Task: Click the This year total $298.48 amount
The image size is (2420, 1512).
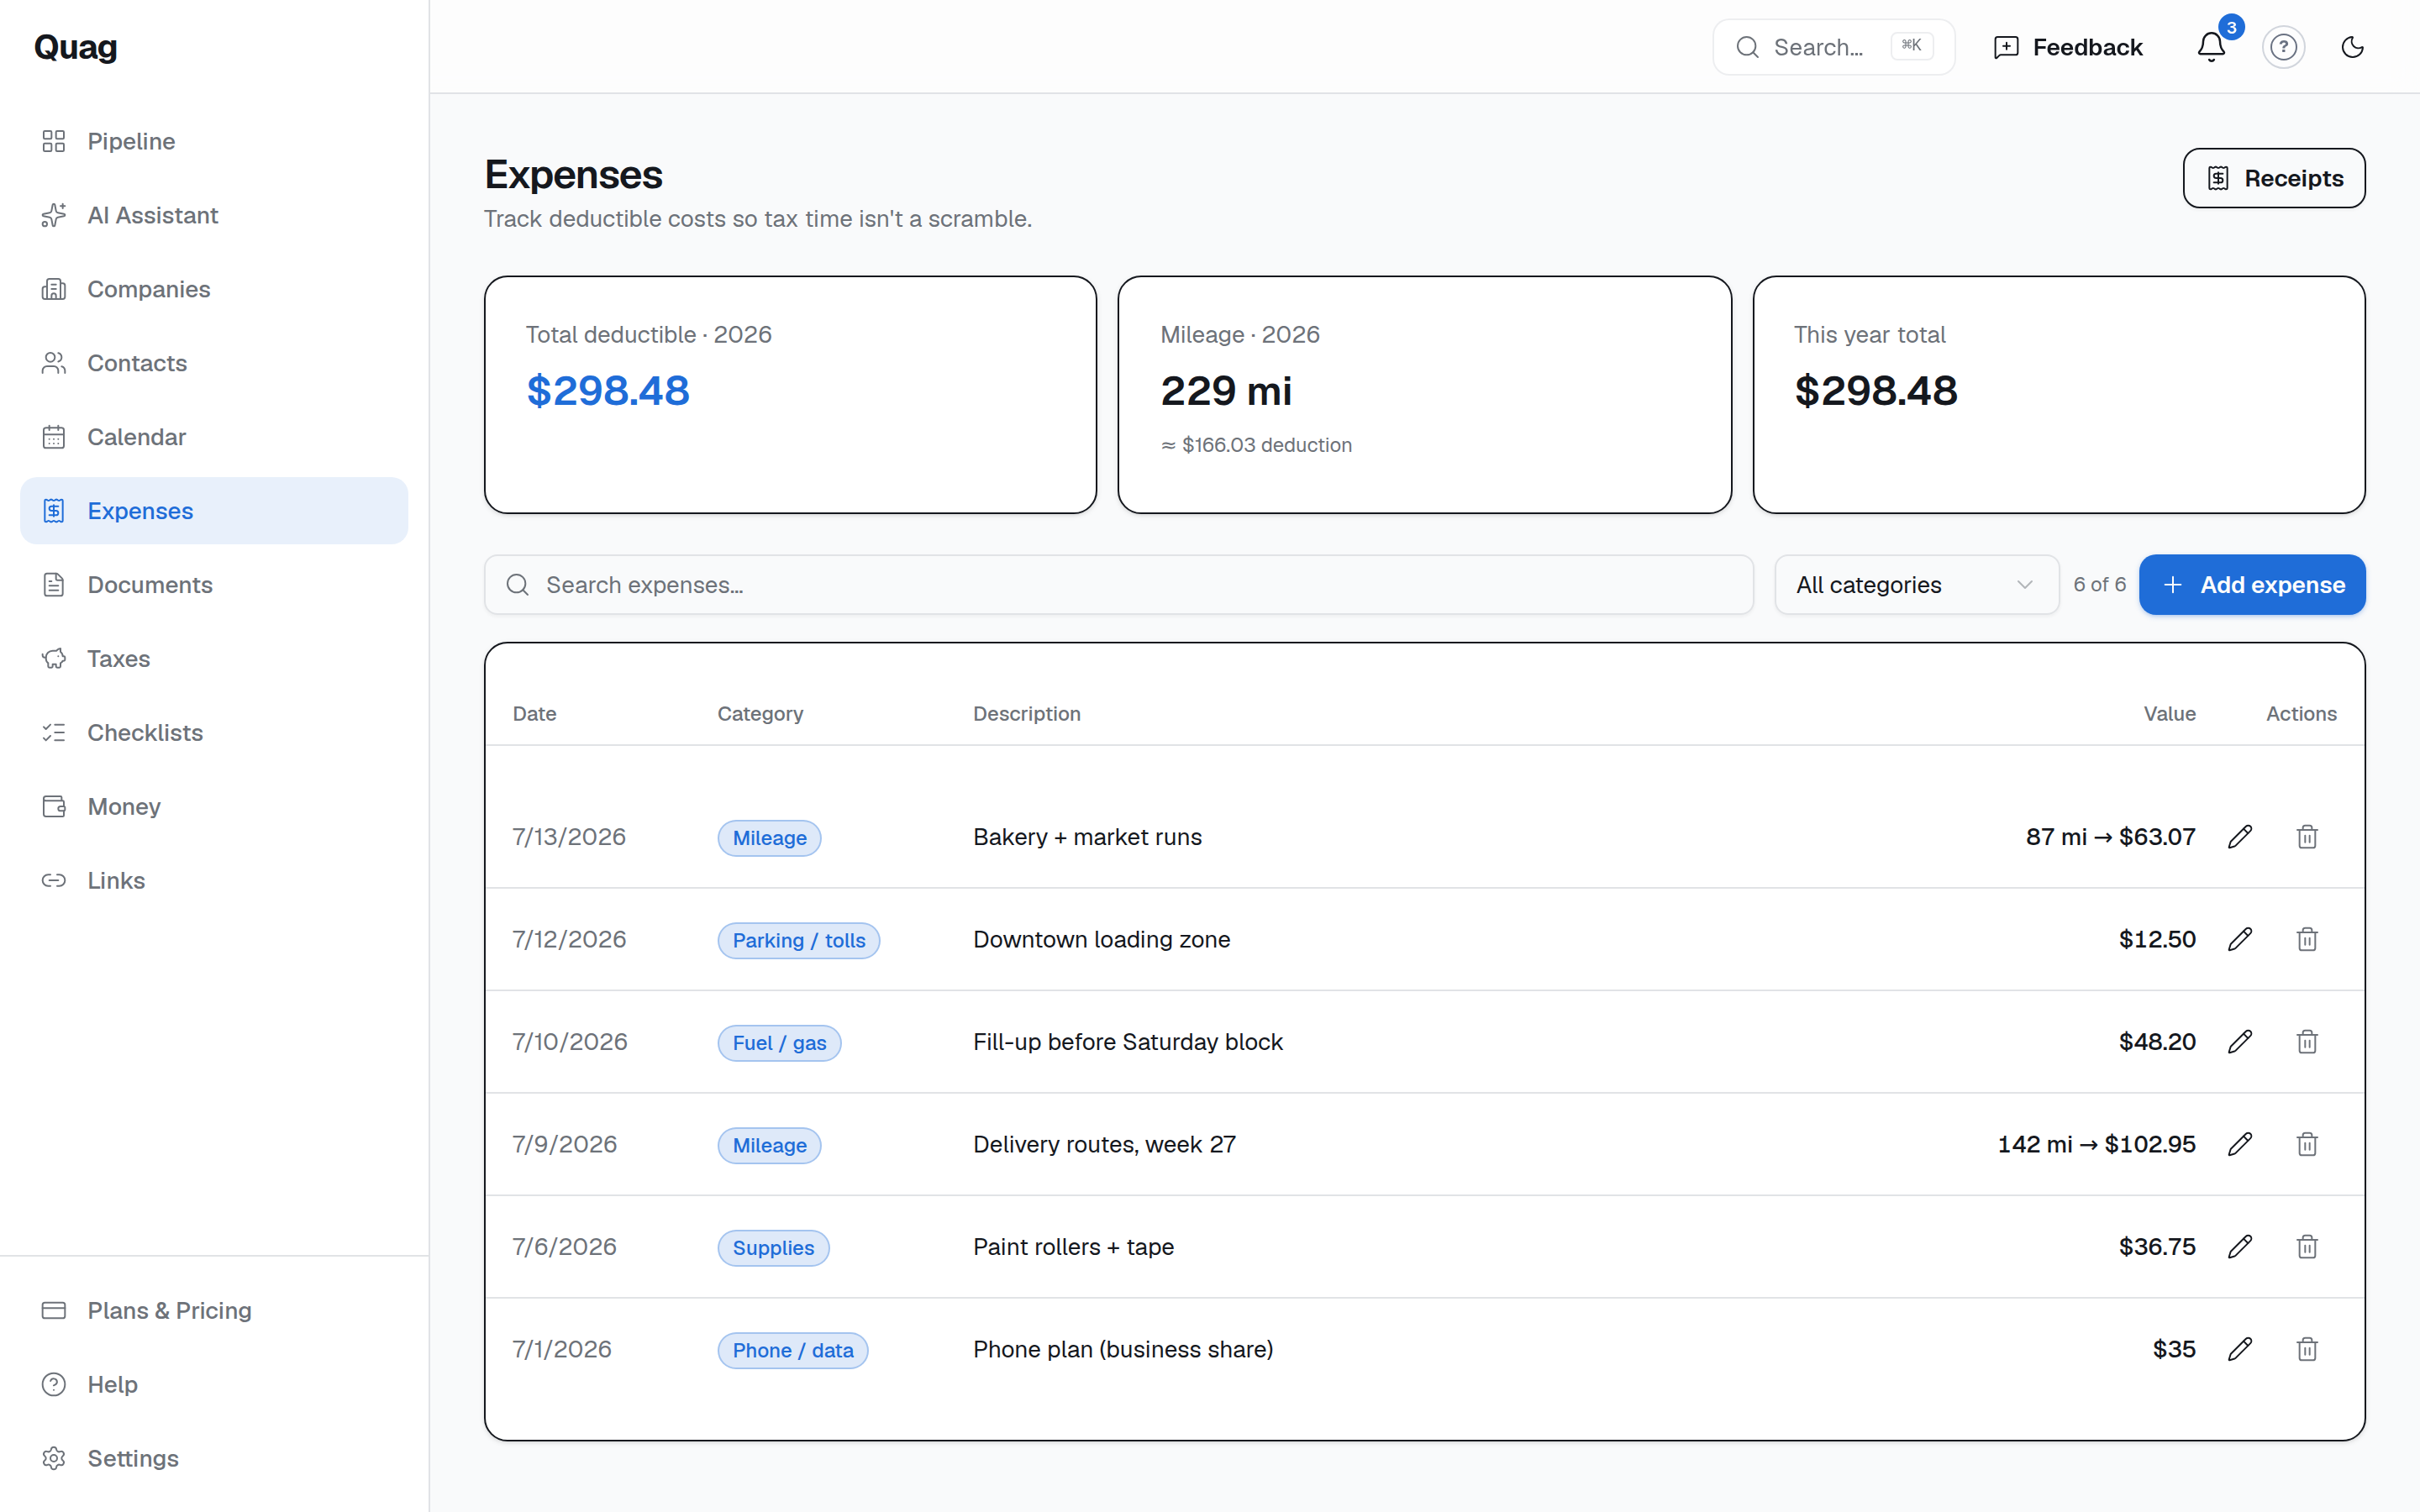Action: pos(1875,391)
